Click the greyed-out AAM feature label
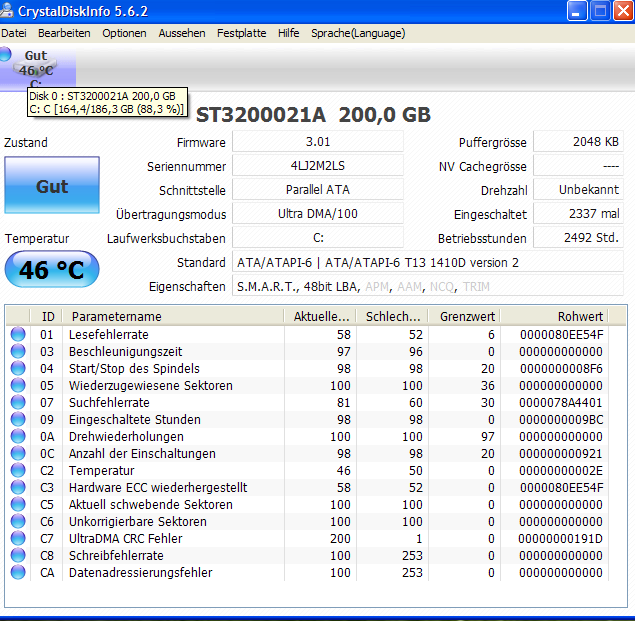The image size is (635, 621). [x=409, y=287]
